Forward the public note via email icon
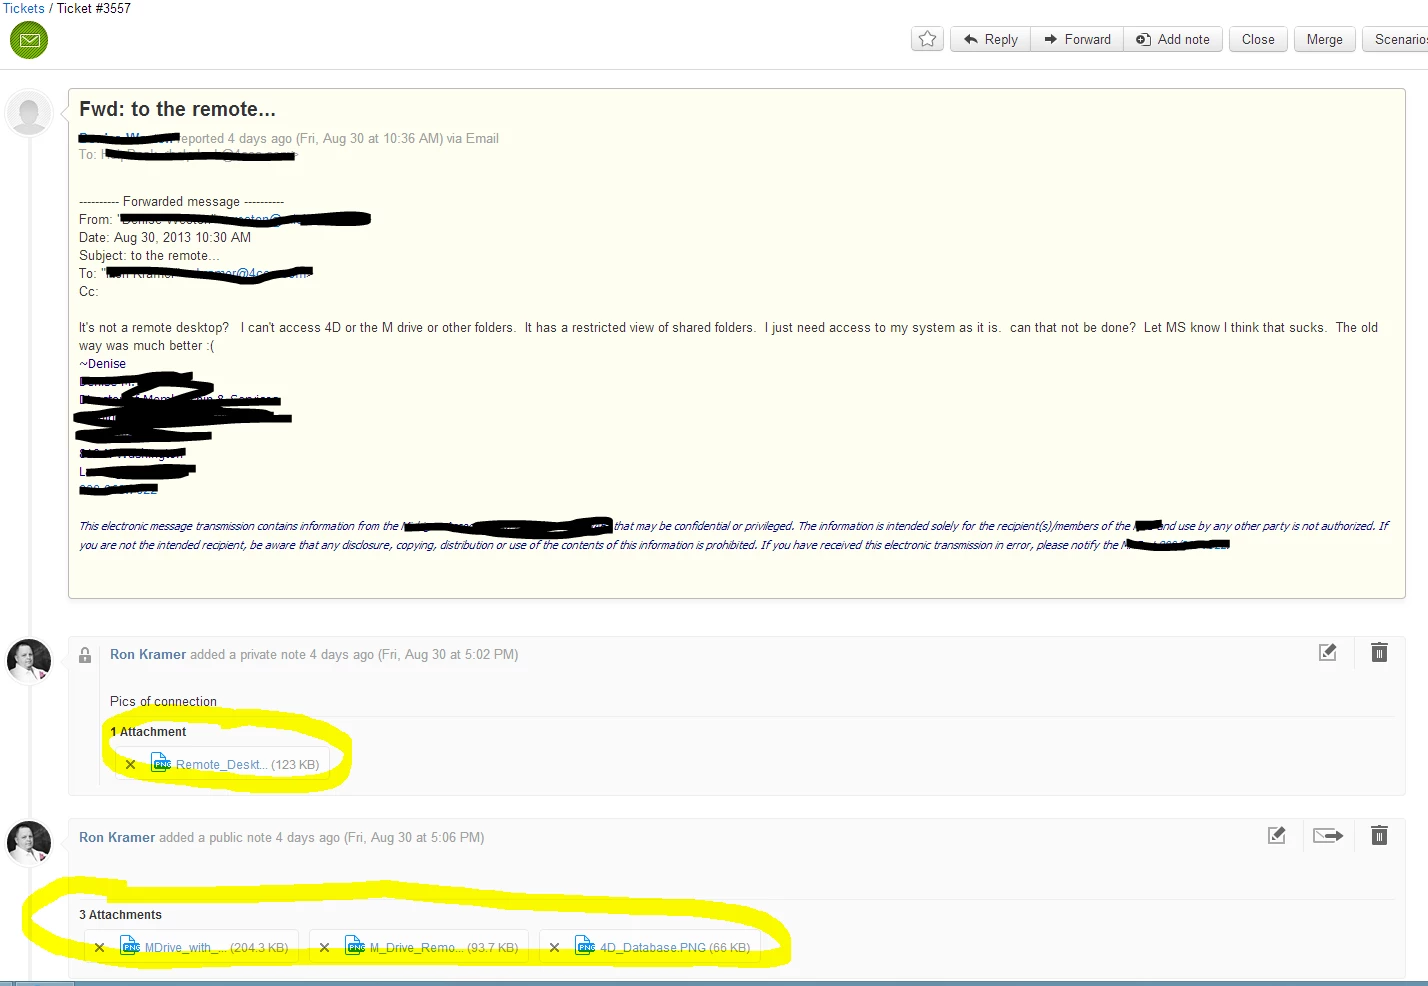The width and height of the screenshot is (1428, 986). pos(1328,835)
